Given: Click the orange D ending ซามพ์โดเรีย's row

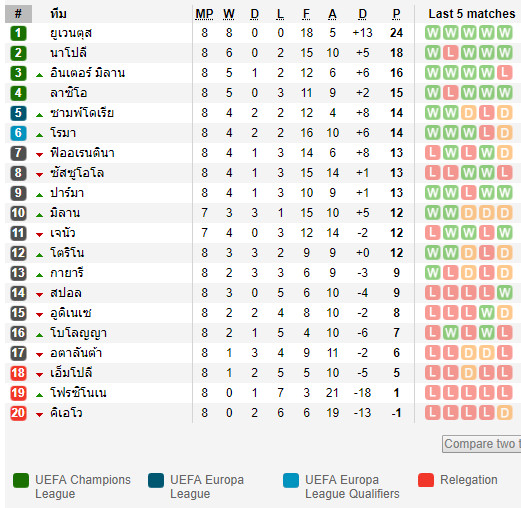Looking at the screenshot, I should click(504, 113).
